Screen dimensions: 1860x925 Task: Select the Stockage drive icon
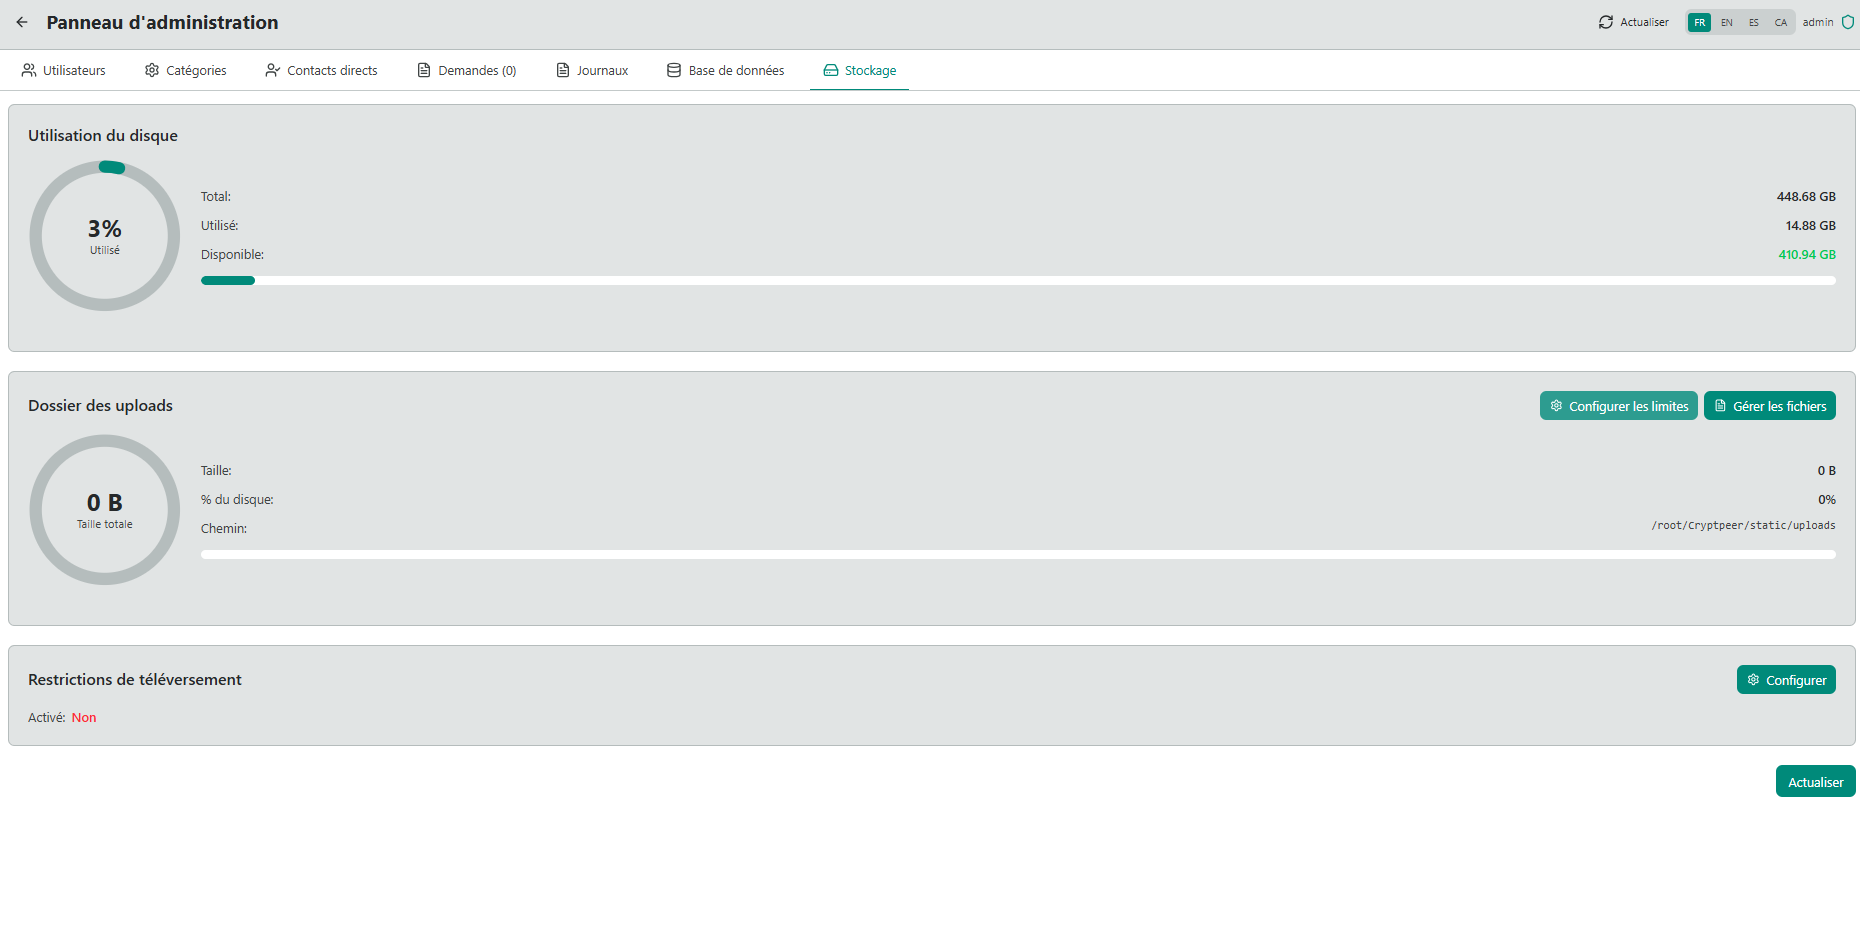(830, 70)
